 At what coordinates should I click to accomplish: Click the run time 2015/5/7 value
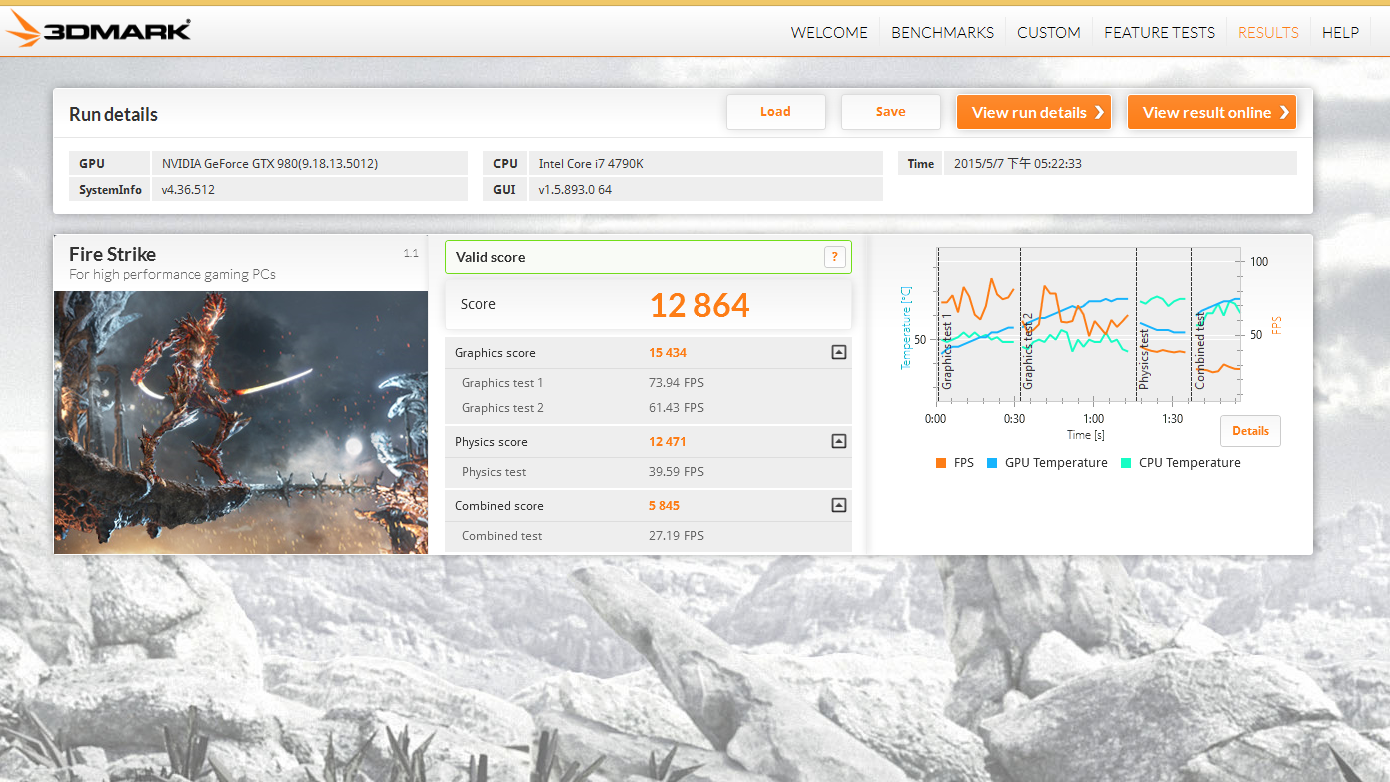[1018, 163]
